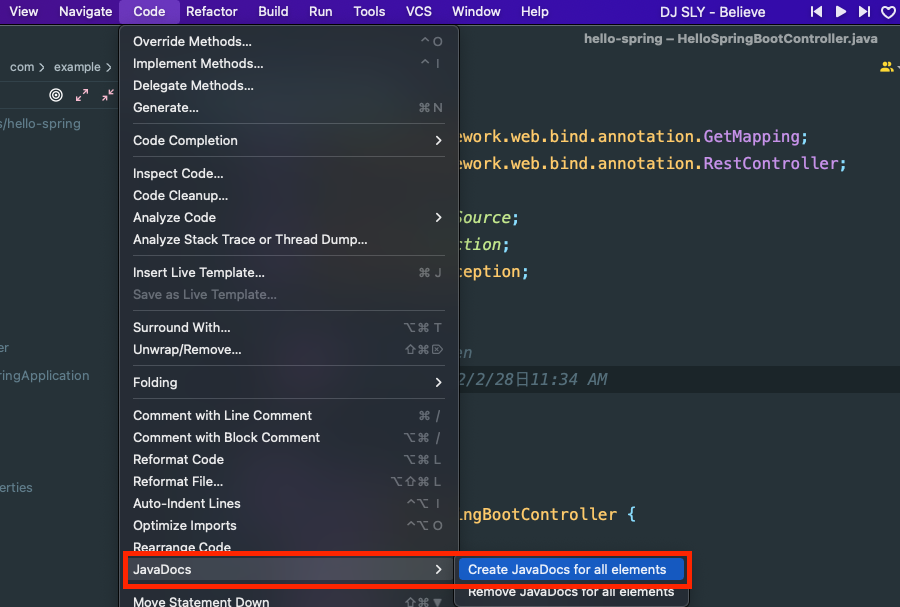The height and width of the screenshot is (607, 900).
Task: Click the example breadcrumb
Action: point(77,67)
